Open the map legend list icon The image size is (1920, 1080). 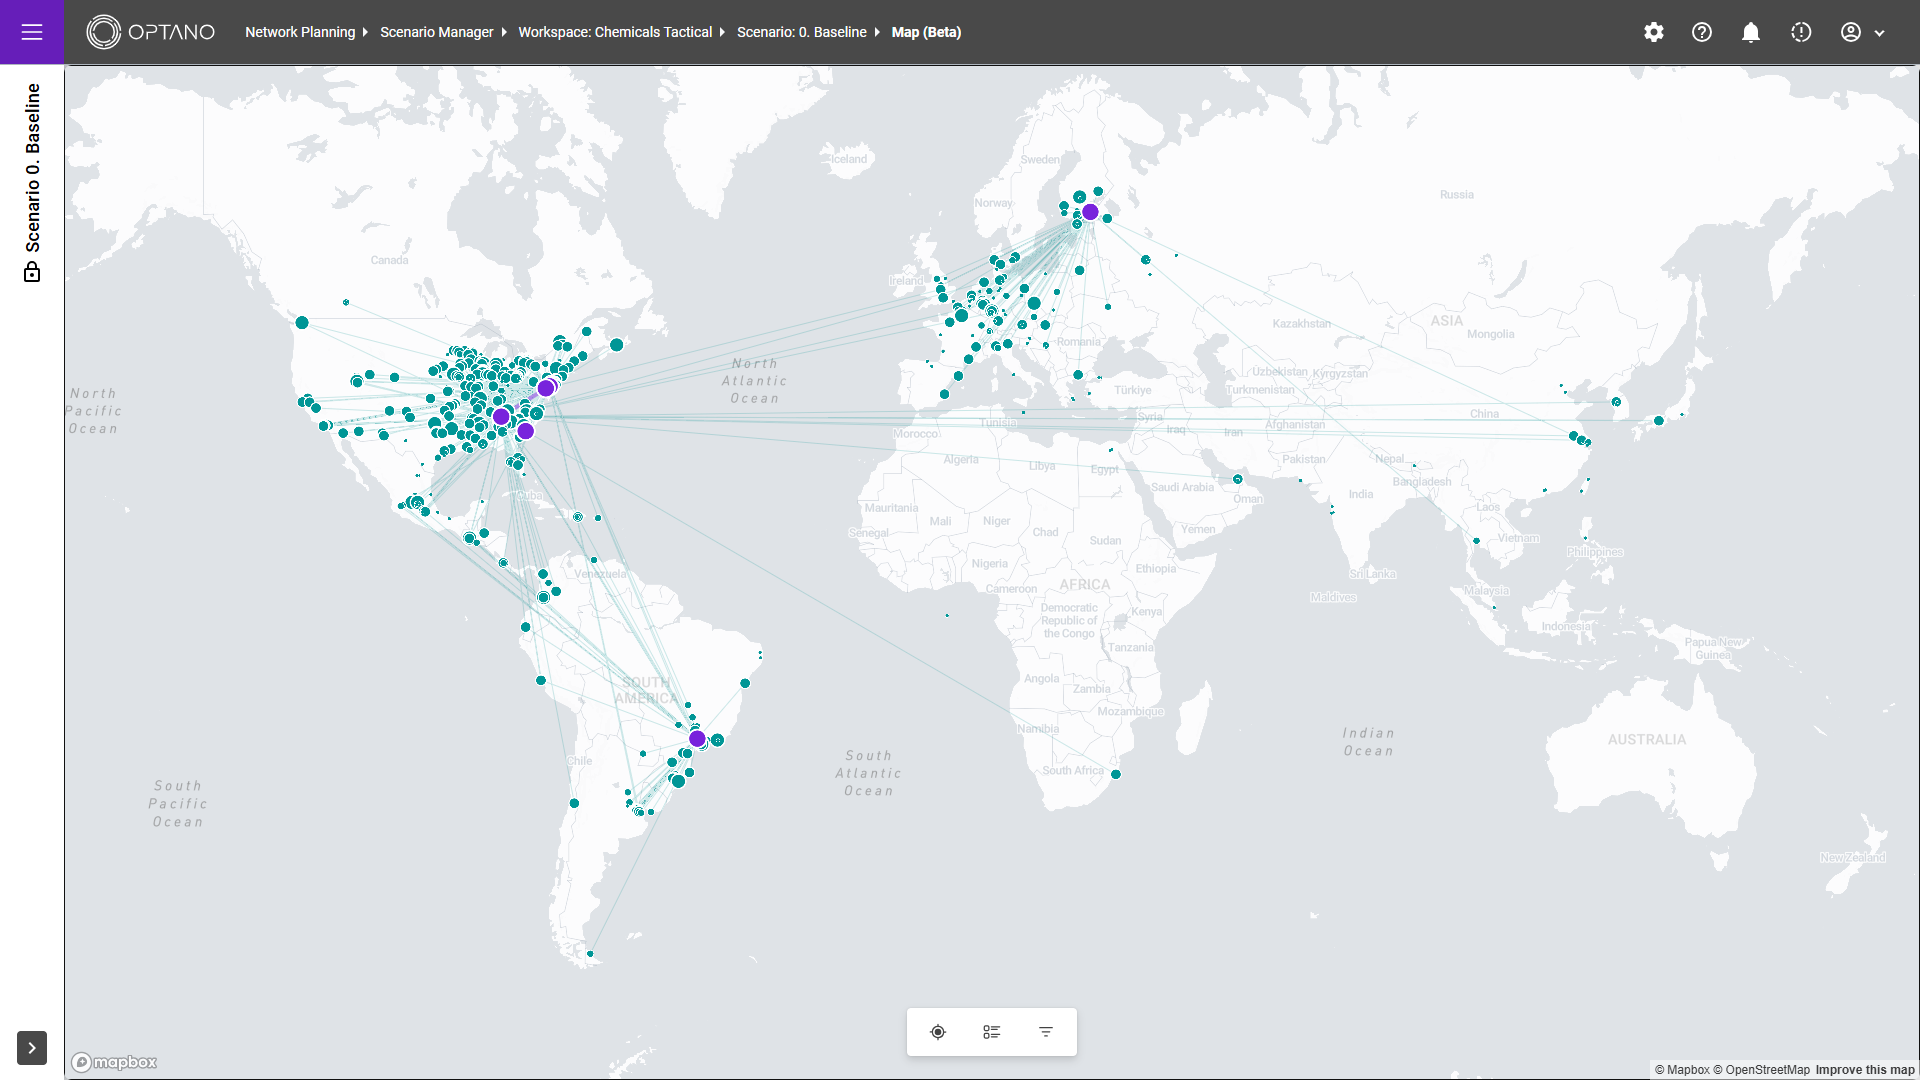click(992, 1032)
